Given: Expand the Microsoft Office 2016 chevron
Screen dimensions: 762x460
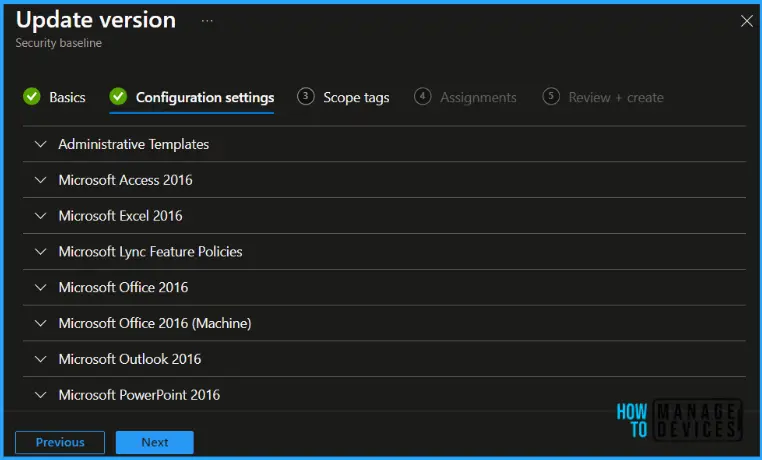Looking at the screenshot, I should 41,288.
